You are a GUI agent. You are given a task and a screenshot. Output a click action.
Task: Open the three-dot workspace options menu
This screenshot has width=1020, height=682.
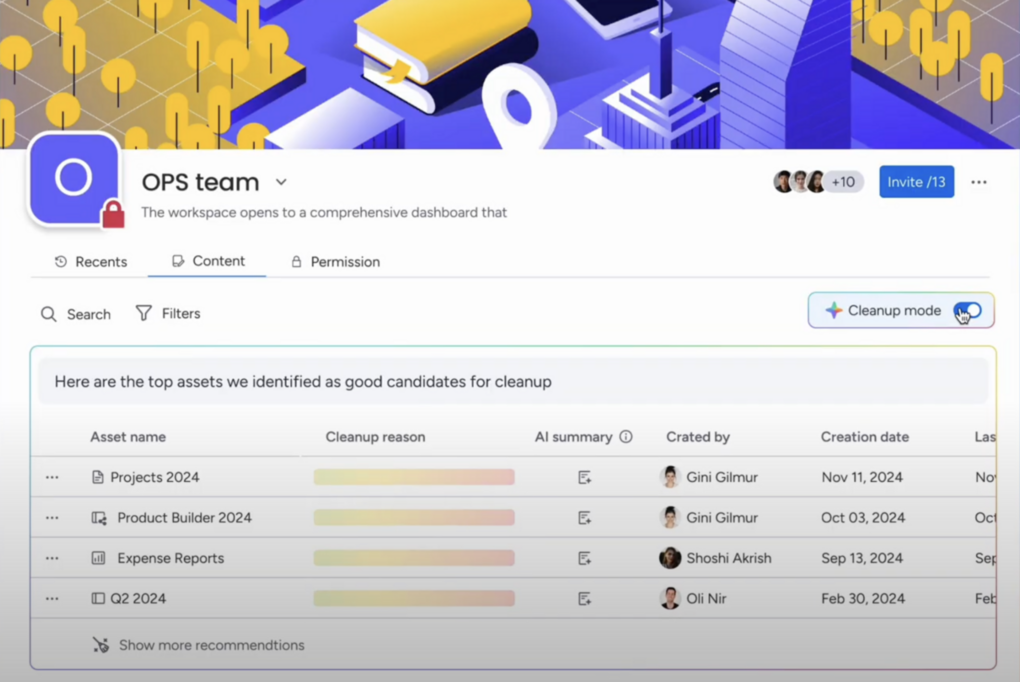(x=978, y=182)
